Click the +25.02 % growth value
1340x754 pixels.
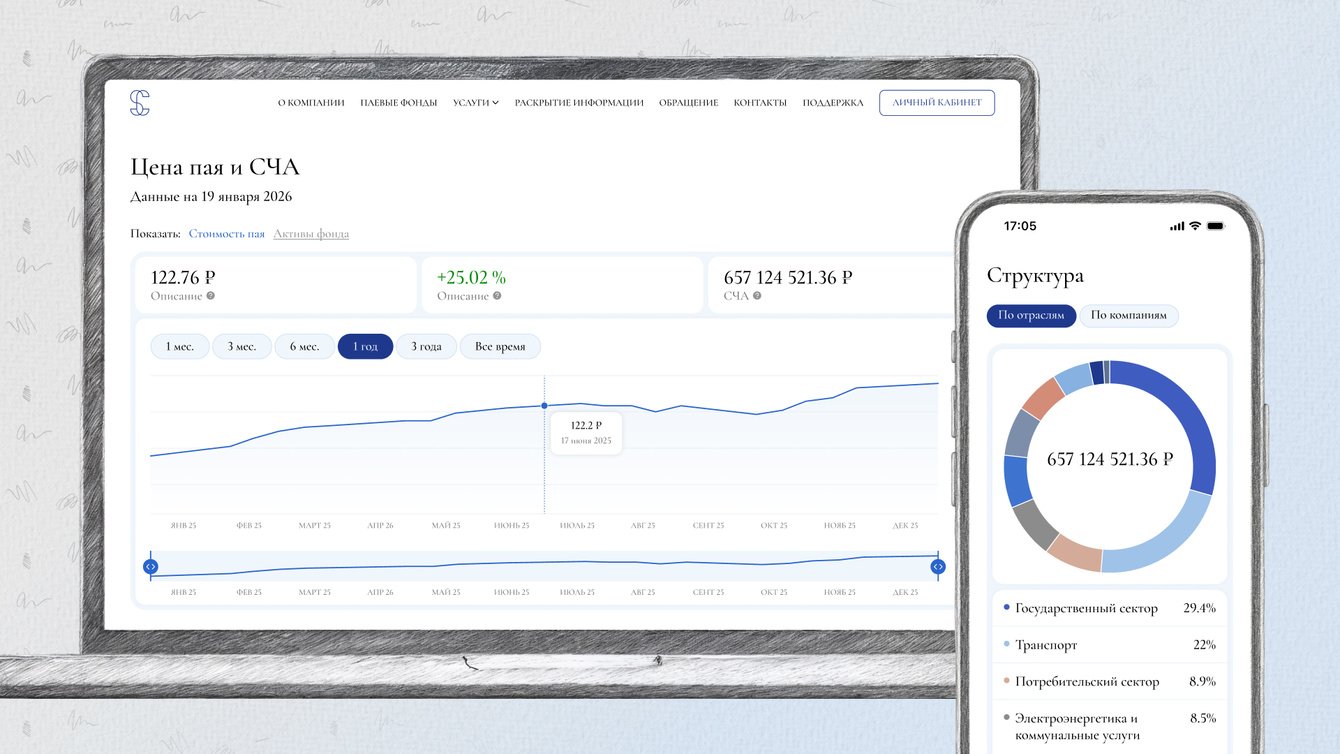(471, 277)
